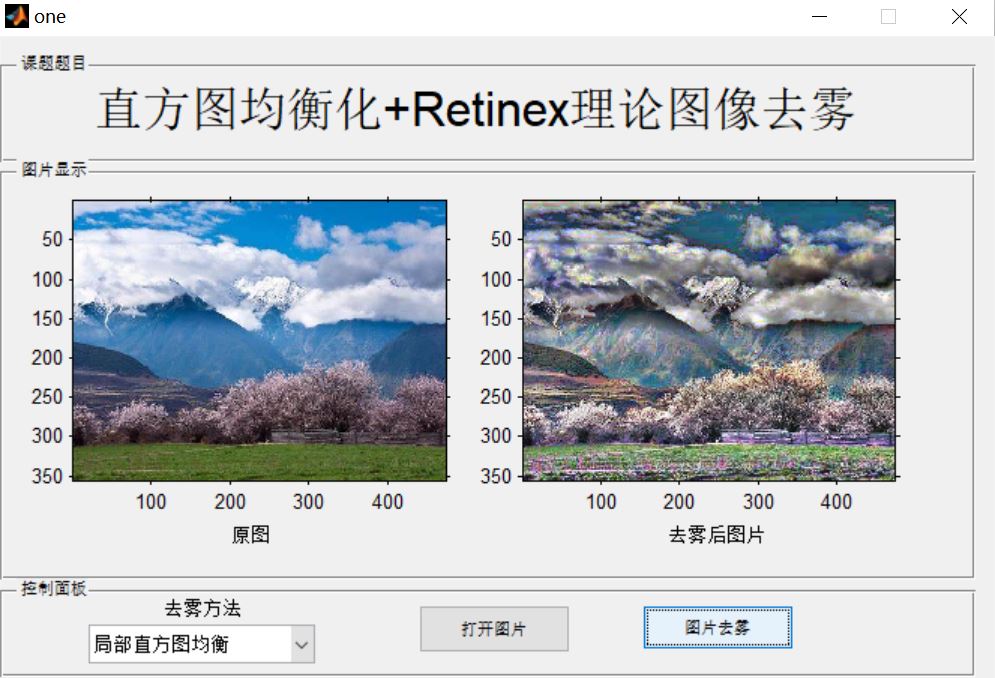Image resolution: width=995 pixels, height=678 pixels.
Task: Click the 打开图片 button
Action: point(494,629)
